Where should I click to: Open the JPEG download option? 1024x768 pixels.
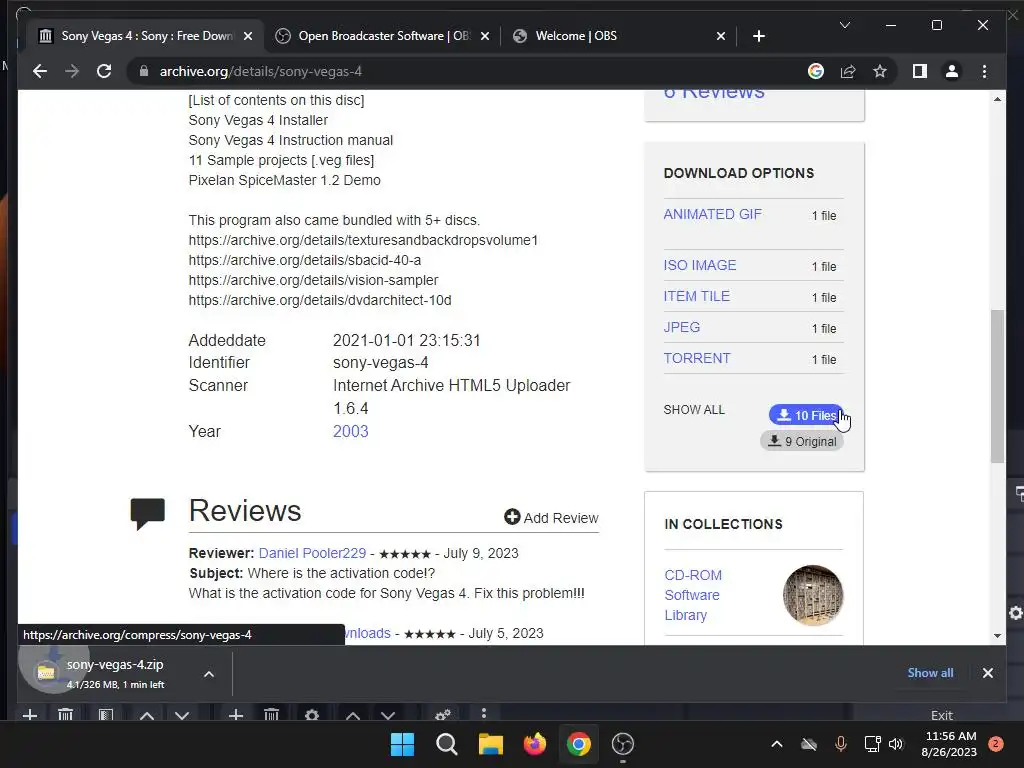(682, 327)
